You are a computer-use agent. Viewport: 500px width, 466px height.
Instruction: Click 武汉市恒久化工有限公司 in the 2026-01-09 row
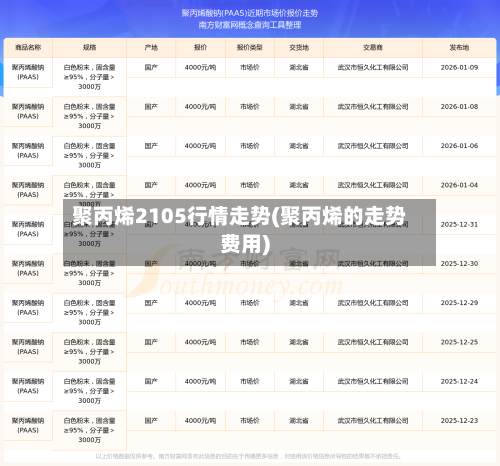pyautogui.click(x=373, y=67)
